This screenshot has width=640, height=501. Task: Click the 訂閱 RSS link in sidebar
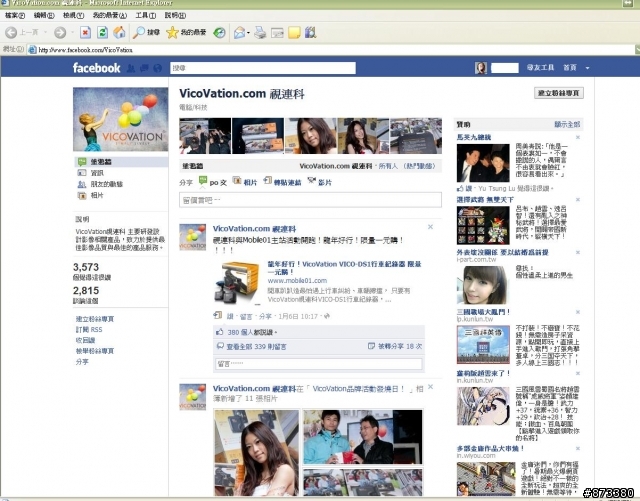89,330
